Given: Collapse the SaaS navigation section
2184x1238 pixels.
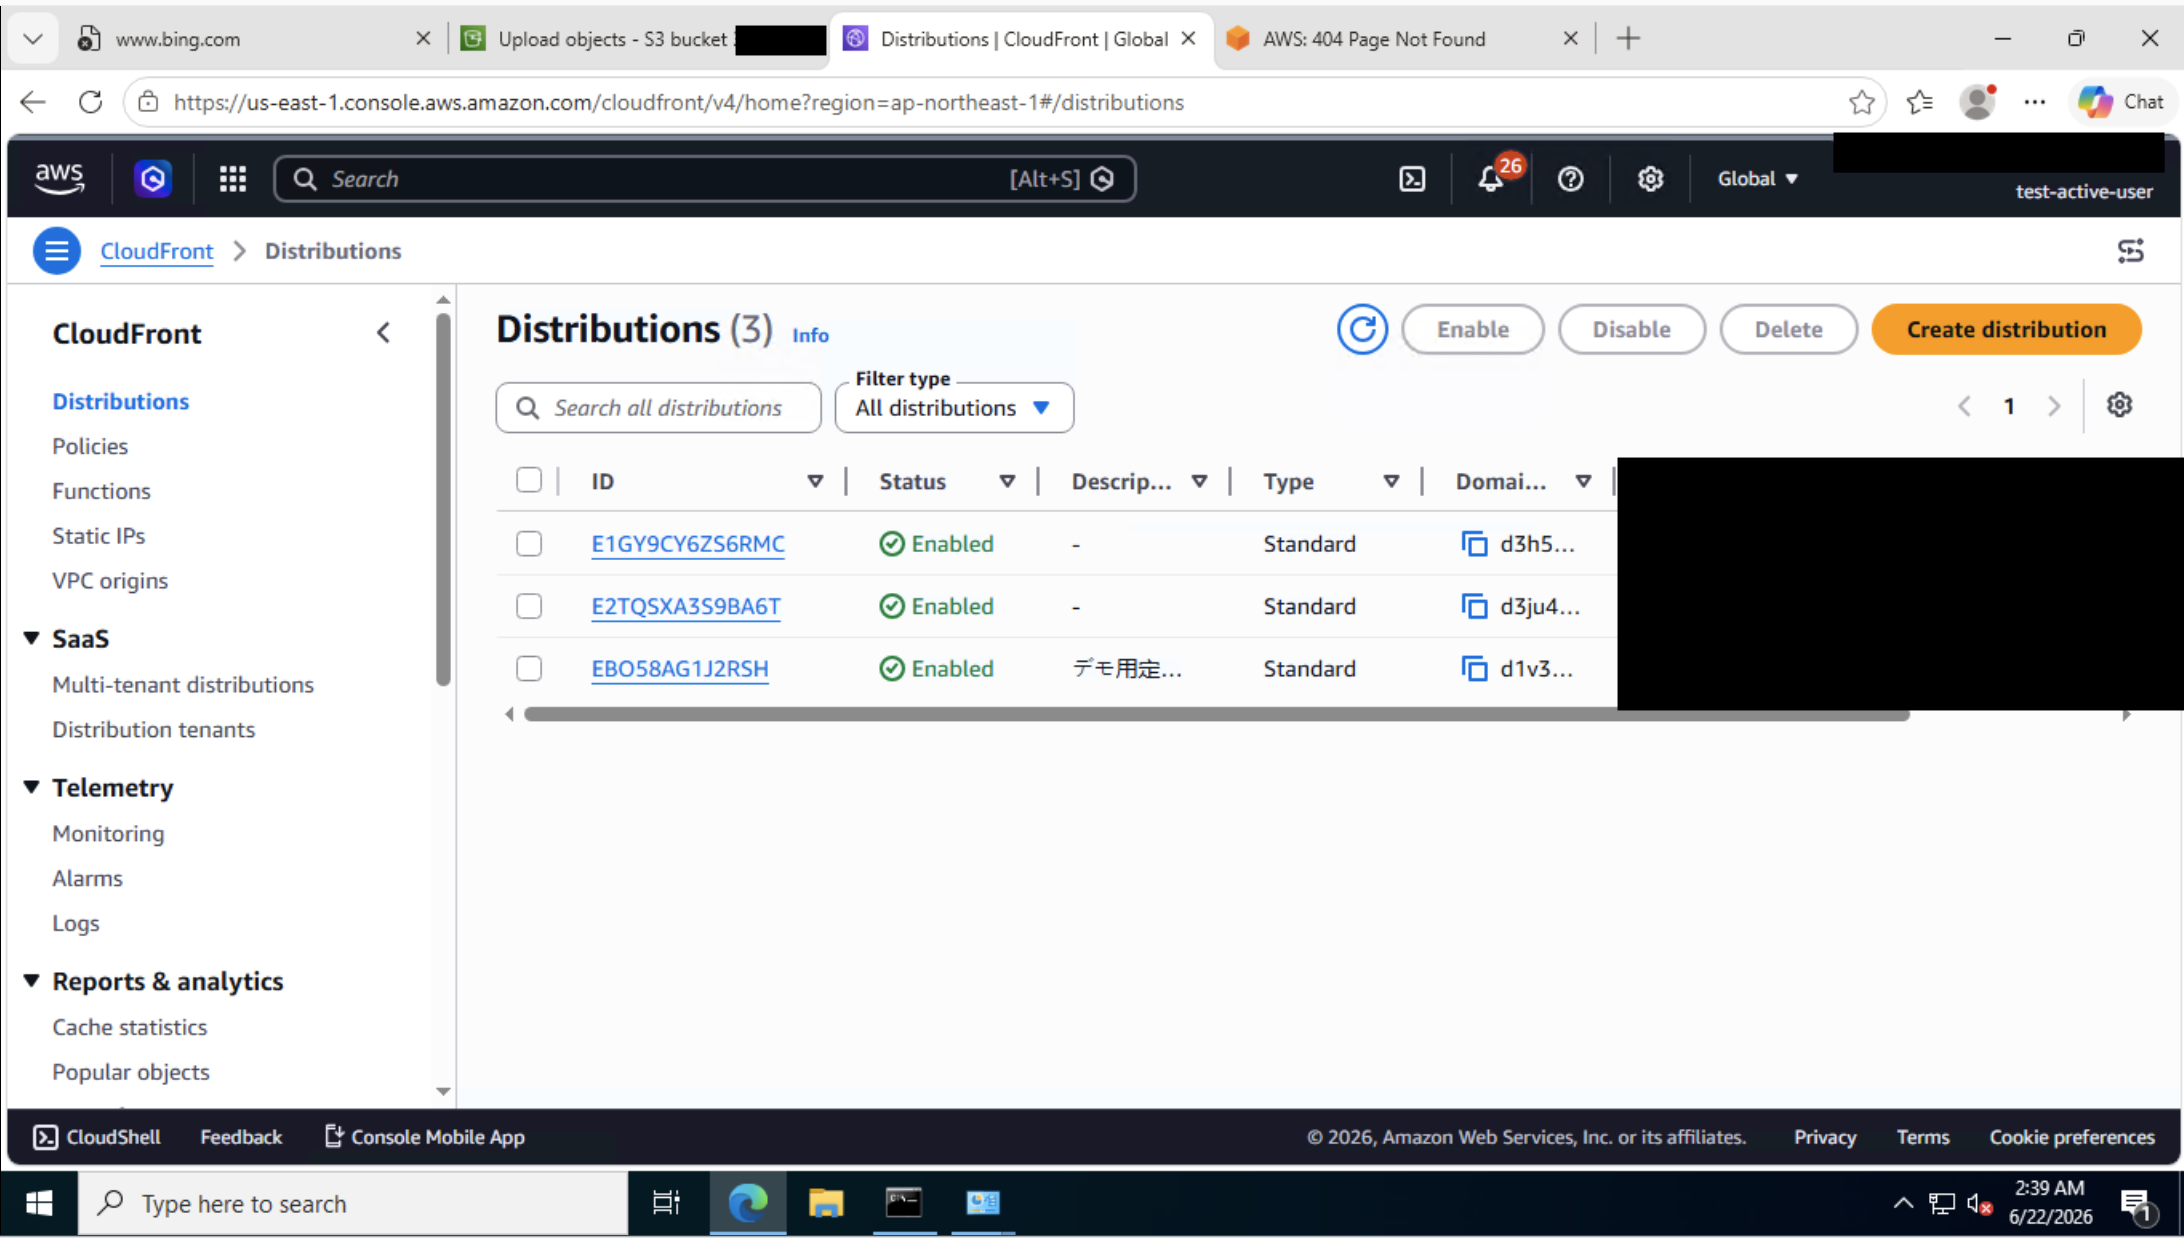Looking at the screenshot, I should 31,638.
